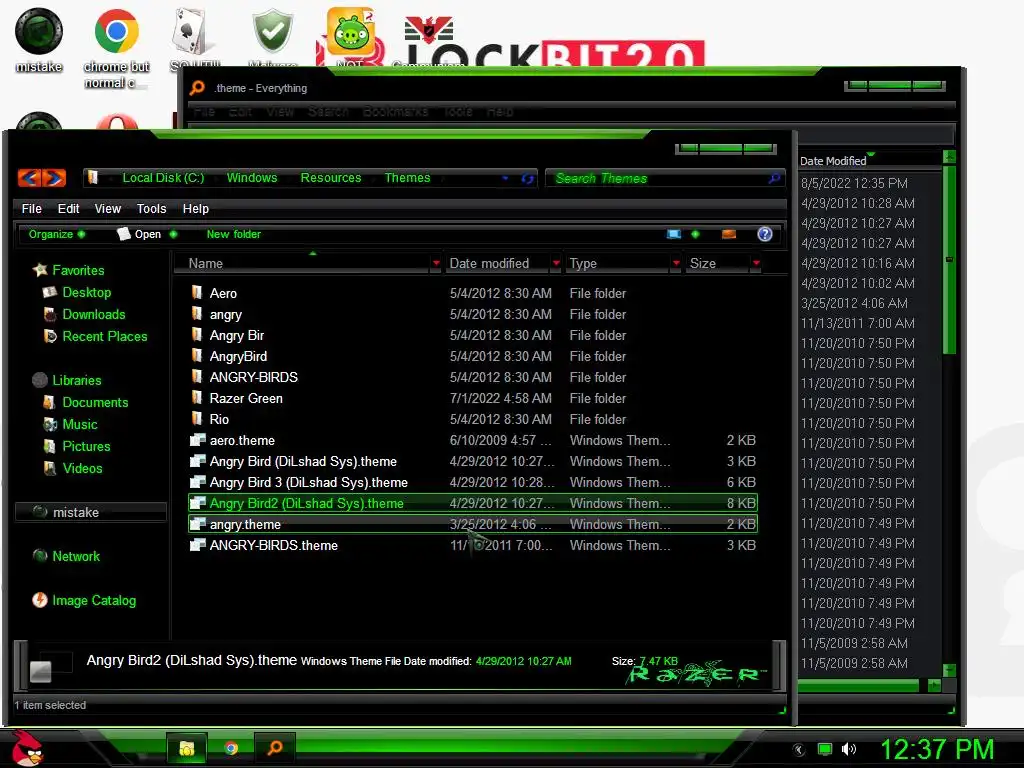Screen dimensions: 1024x768
Task: Open the Help menu
Action: 196,209
